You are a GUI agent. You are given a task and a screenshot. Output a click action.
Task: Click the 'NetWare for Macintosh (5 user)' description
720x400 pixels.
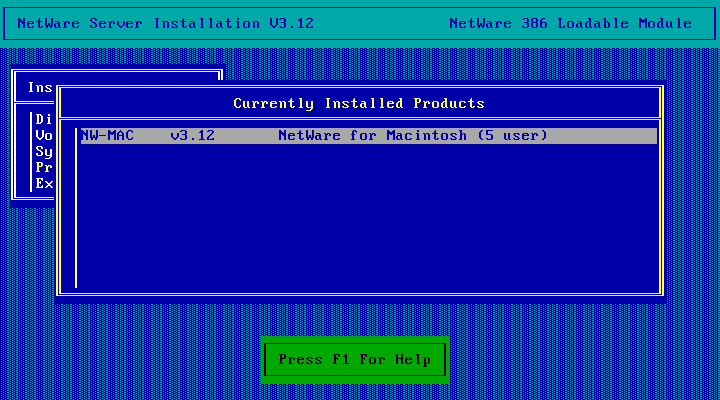(x=413, y=136)
